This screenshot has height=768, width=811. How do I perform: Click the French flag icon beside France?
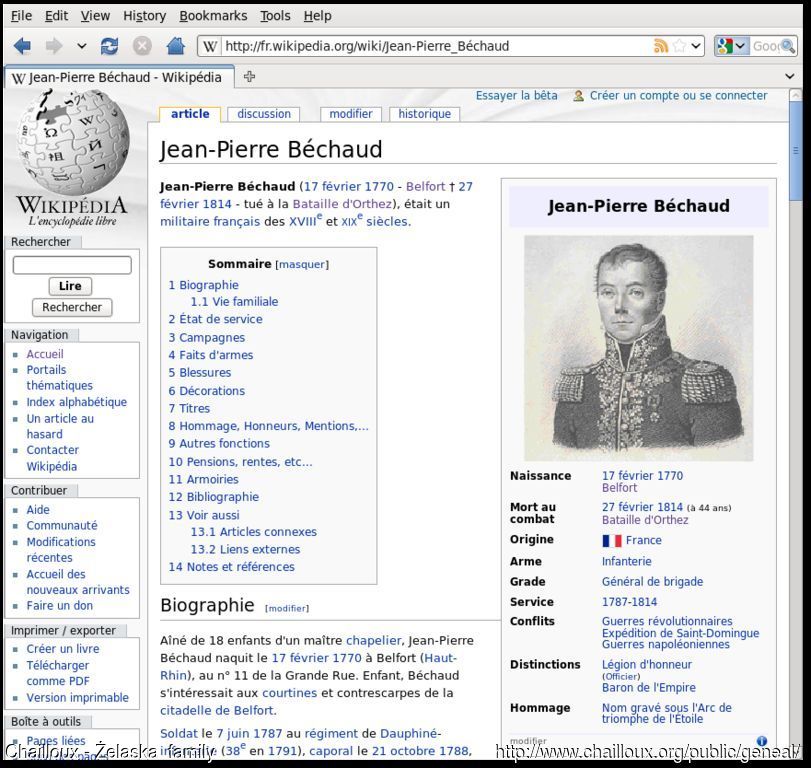611,541
